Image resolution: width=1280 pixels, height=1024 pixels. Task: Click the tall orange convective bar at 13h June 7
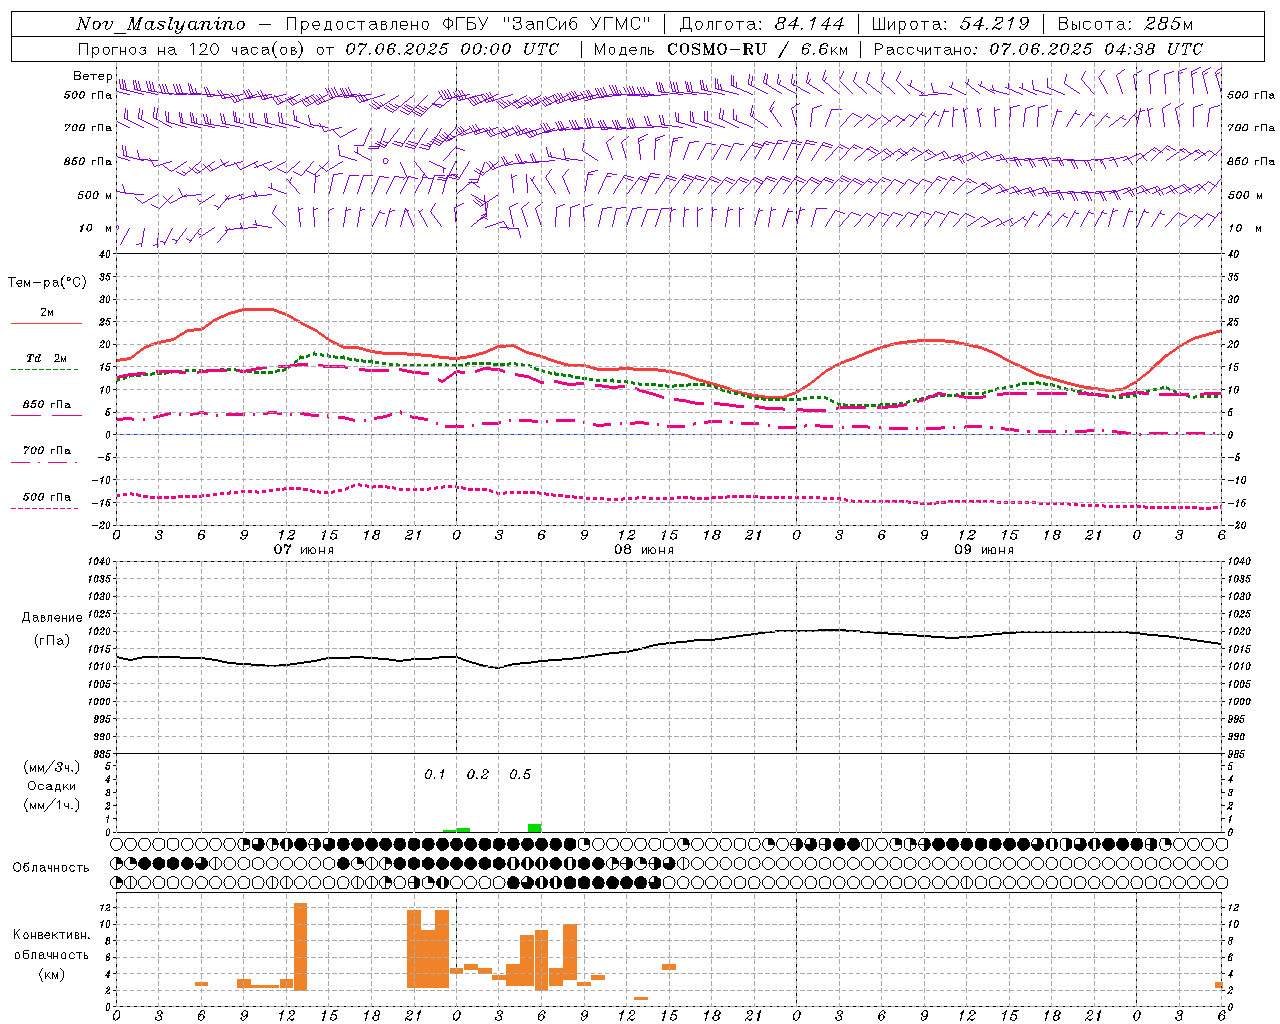(x=300, y=946)
